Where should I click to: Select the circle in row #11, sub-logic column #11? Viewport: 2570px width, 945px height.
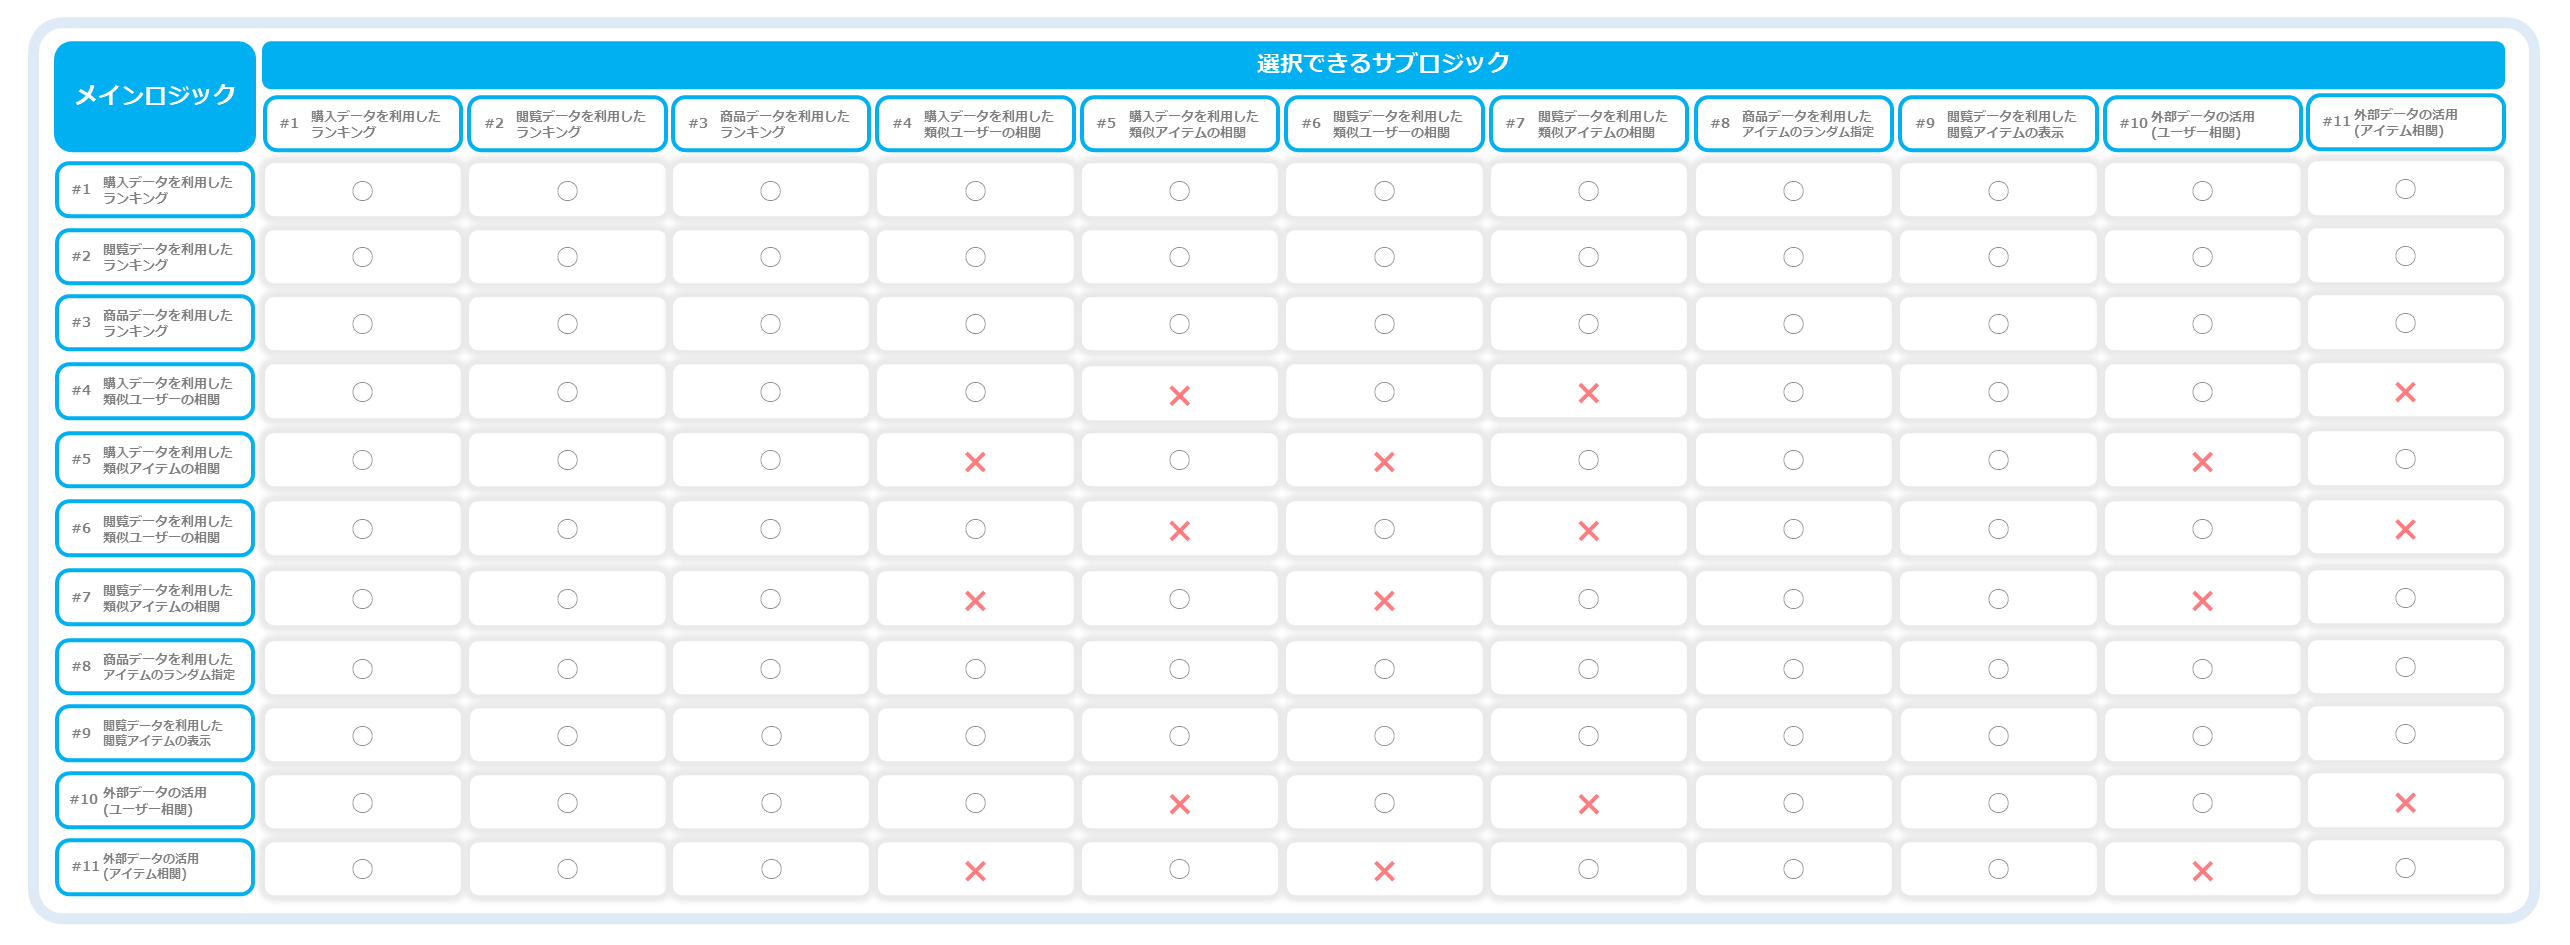[x=2405, y=868]
